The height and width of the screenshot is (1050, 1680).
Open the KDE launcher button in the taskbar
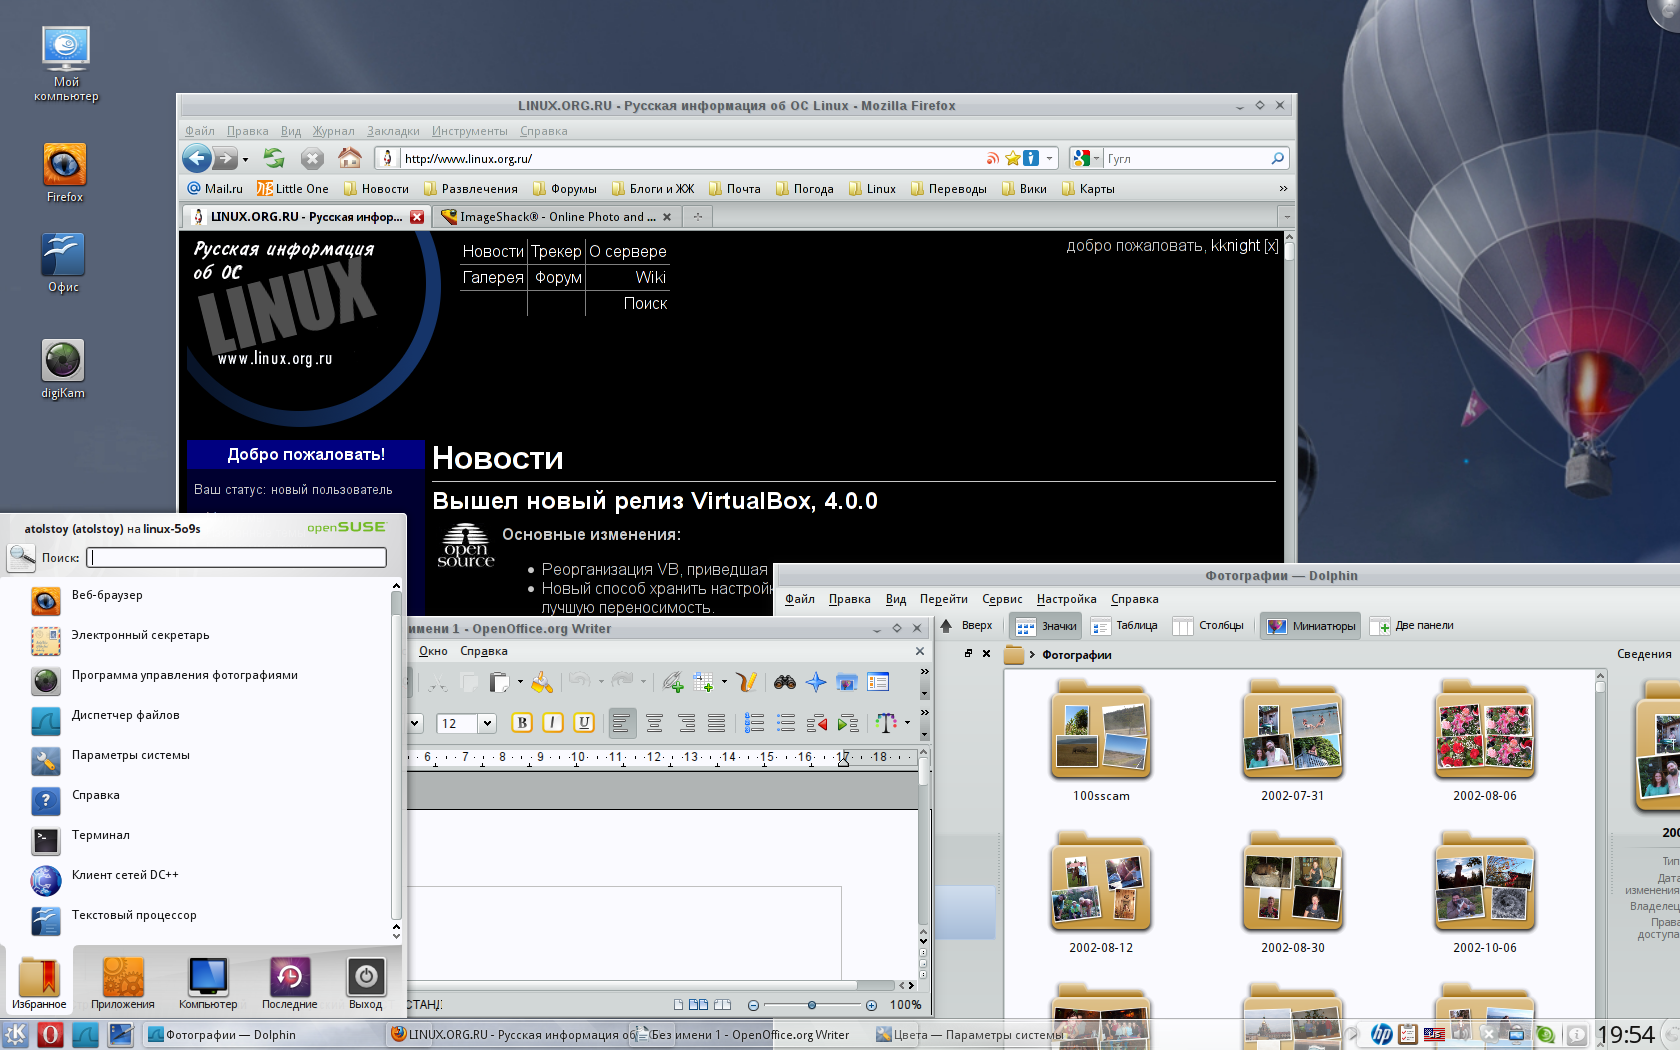[16, 1034]
